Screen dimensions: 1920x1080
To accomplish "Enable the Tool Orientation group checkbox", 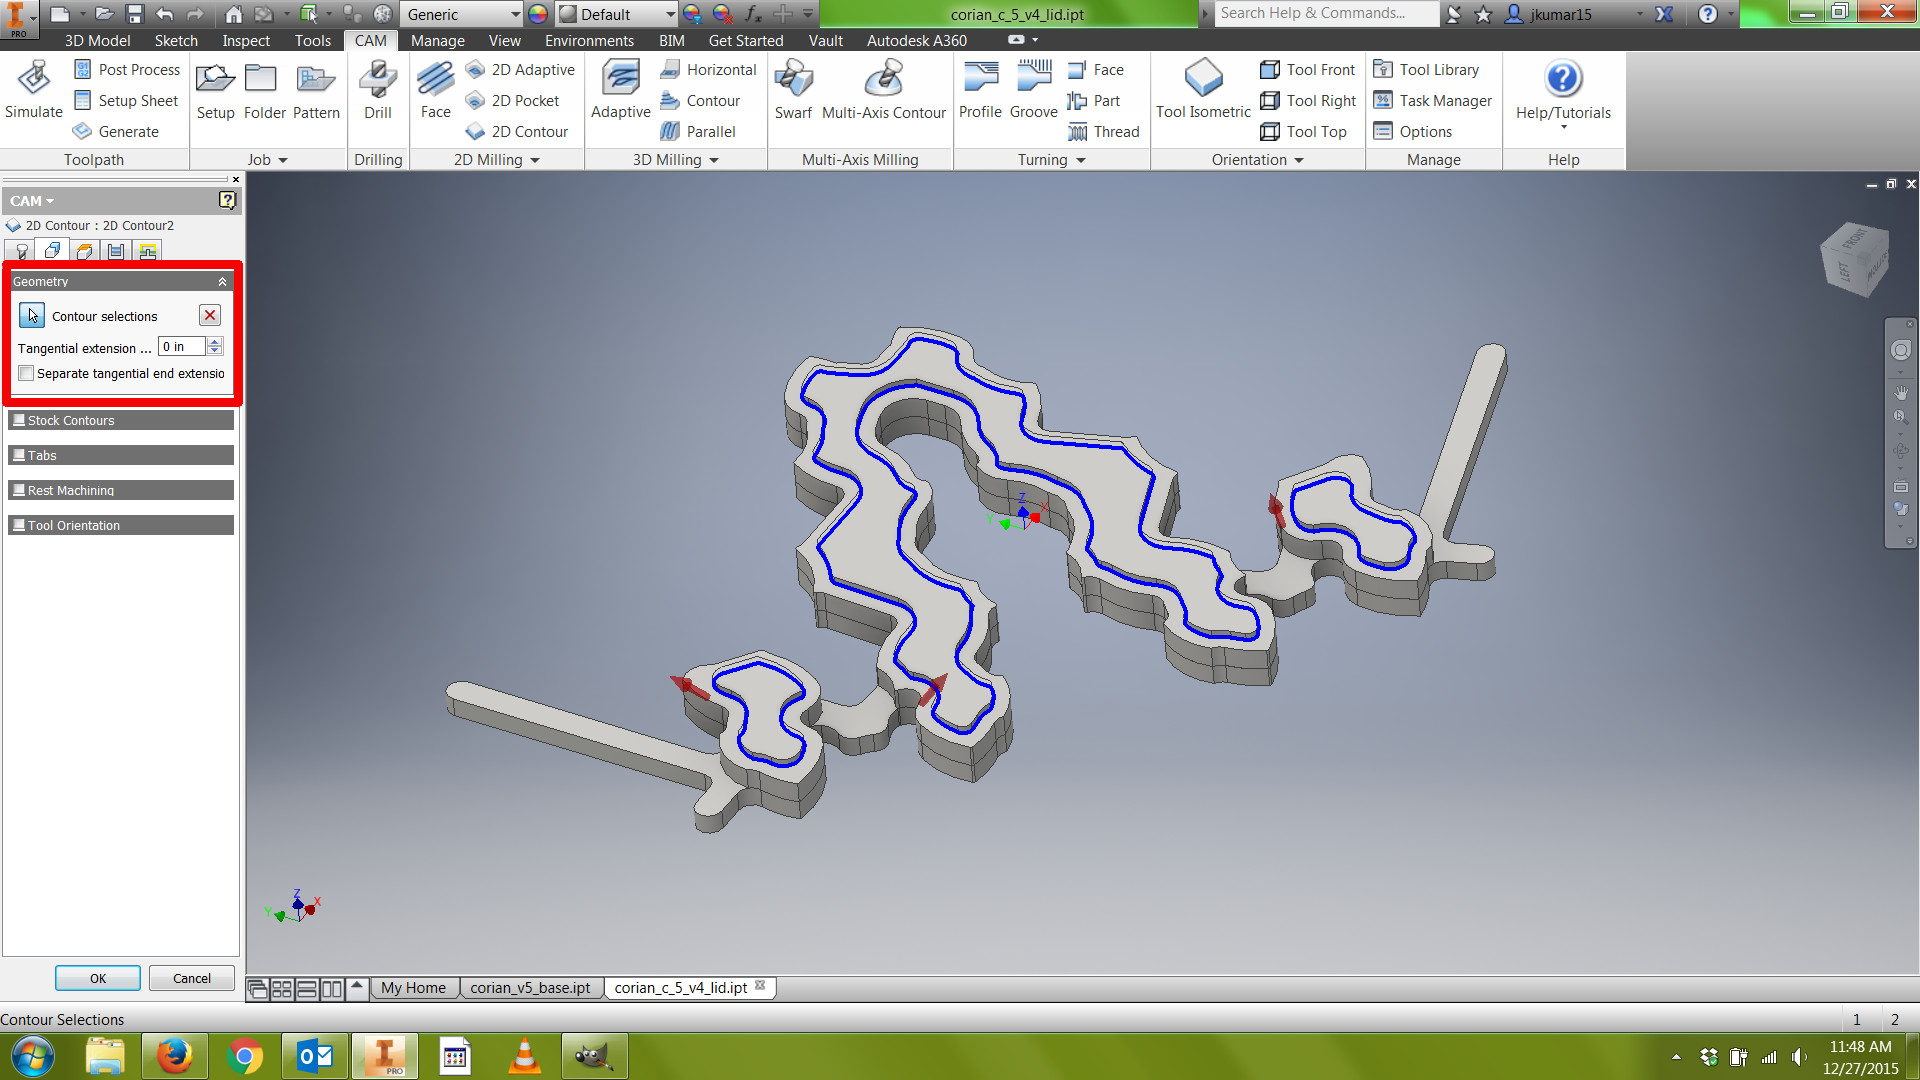I will coord(19,525).
